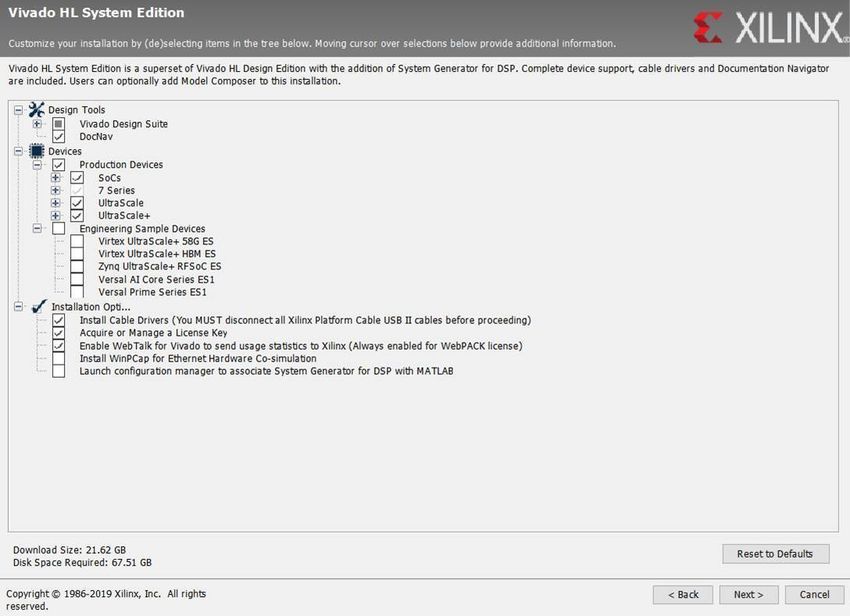Enable Versal Prime Series ES1 checkbox

(x=77, y=292)
